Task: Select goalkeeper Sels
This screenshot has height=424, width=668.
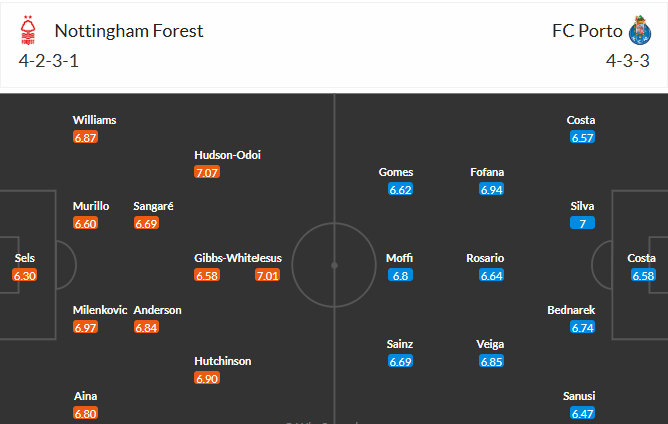Action: (x=25, y=257)
